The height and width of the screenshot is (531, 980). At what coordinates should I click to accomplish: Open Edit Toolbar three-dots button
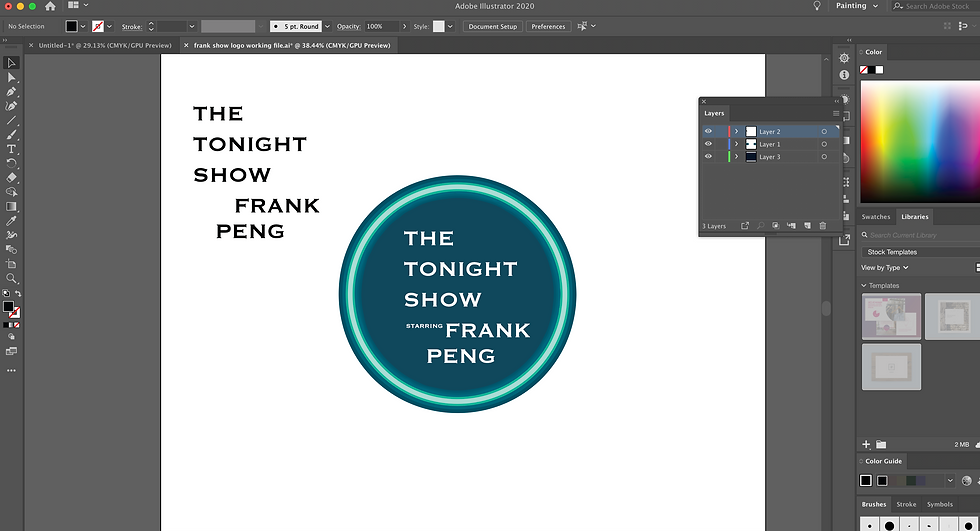pos(11,370)
